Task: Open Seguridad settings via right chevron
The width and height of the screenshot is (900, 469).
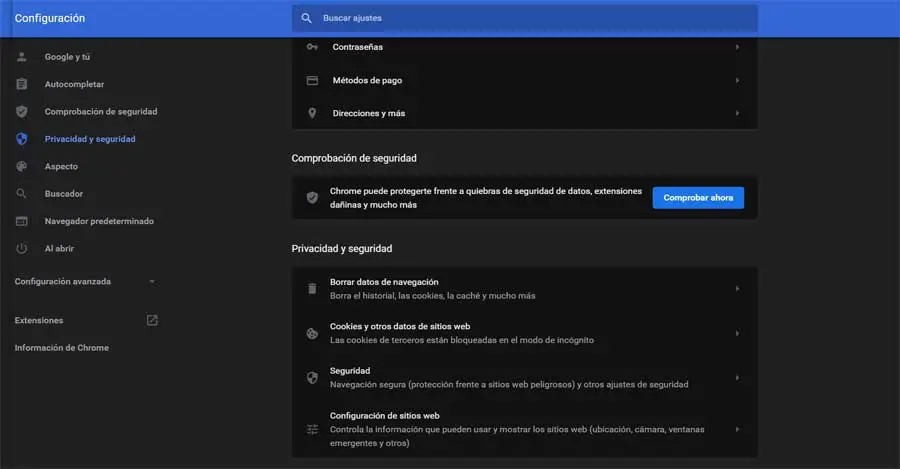Action: pos(737,377)
